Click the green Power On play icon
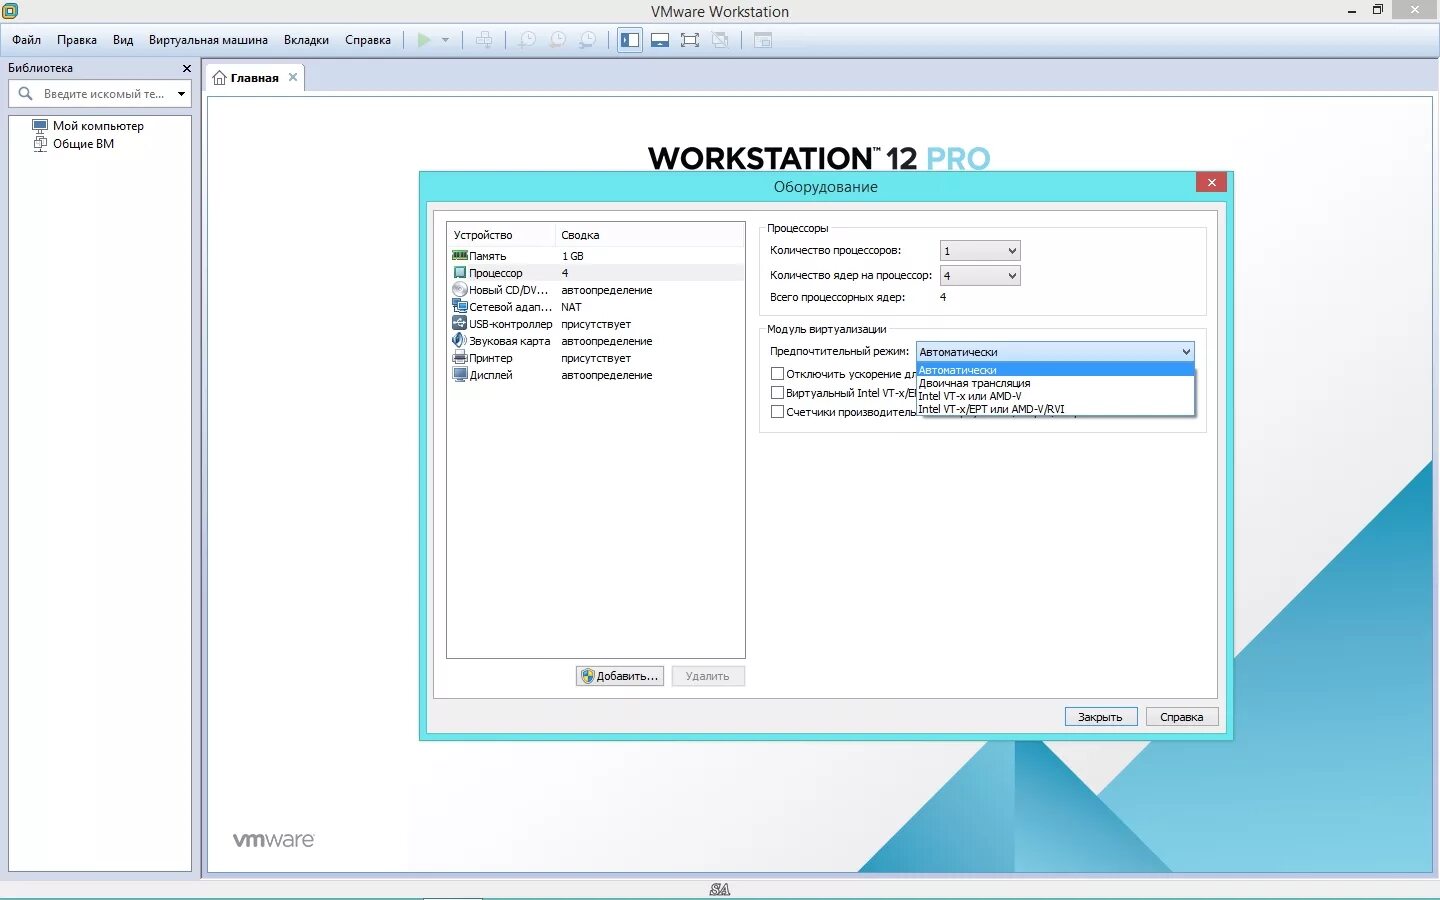The height and width of the screenshot is (900, 1440). pos(424,40)
